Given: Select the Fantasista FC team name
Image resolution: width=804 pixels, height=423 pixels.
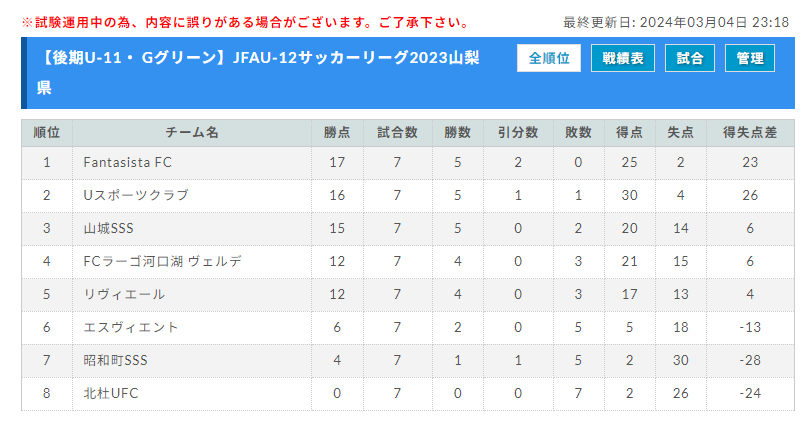Looking at the screenshot, I should tap(128, 163).
